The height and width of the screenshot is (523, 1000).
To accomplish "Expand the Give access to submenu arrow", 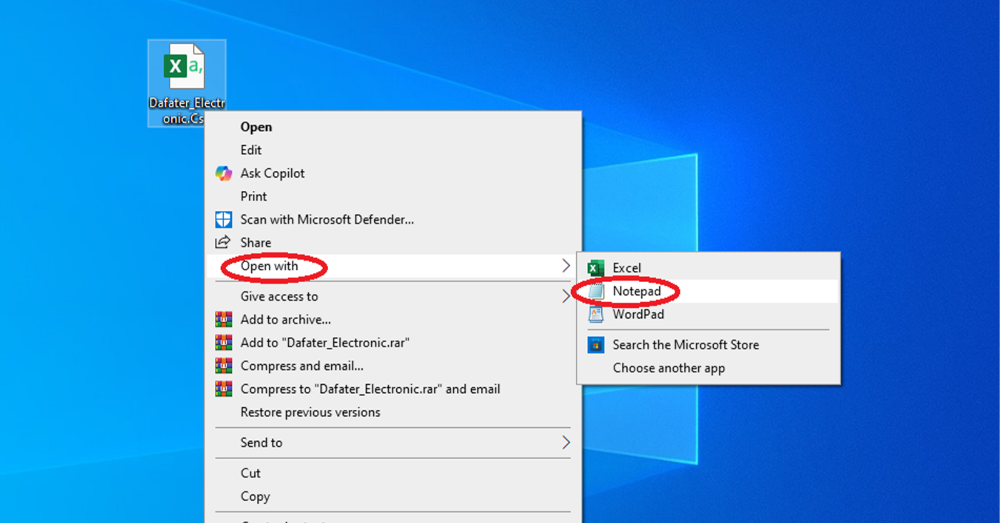I will (566, 297).
